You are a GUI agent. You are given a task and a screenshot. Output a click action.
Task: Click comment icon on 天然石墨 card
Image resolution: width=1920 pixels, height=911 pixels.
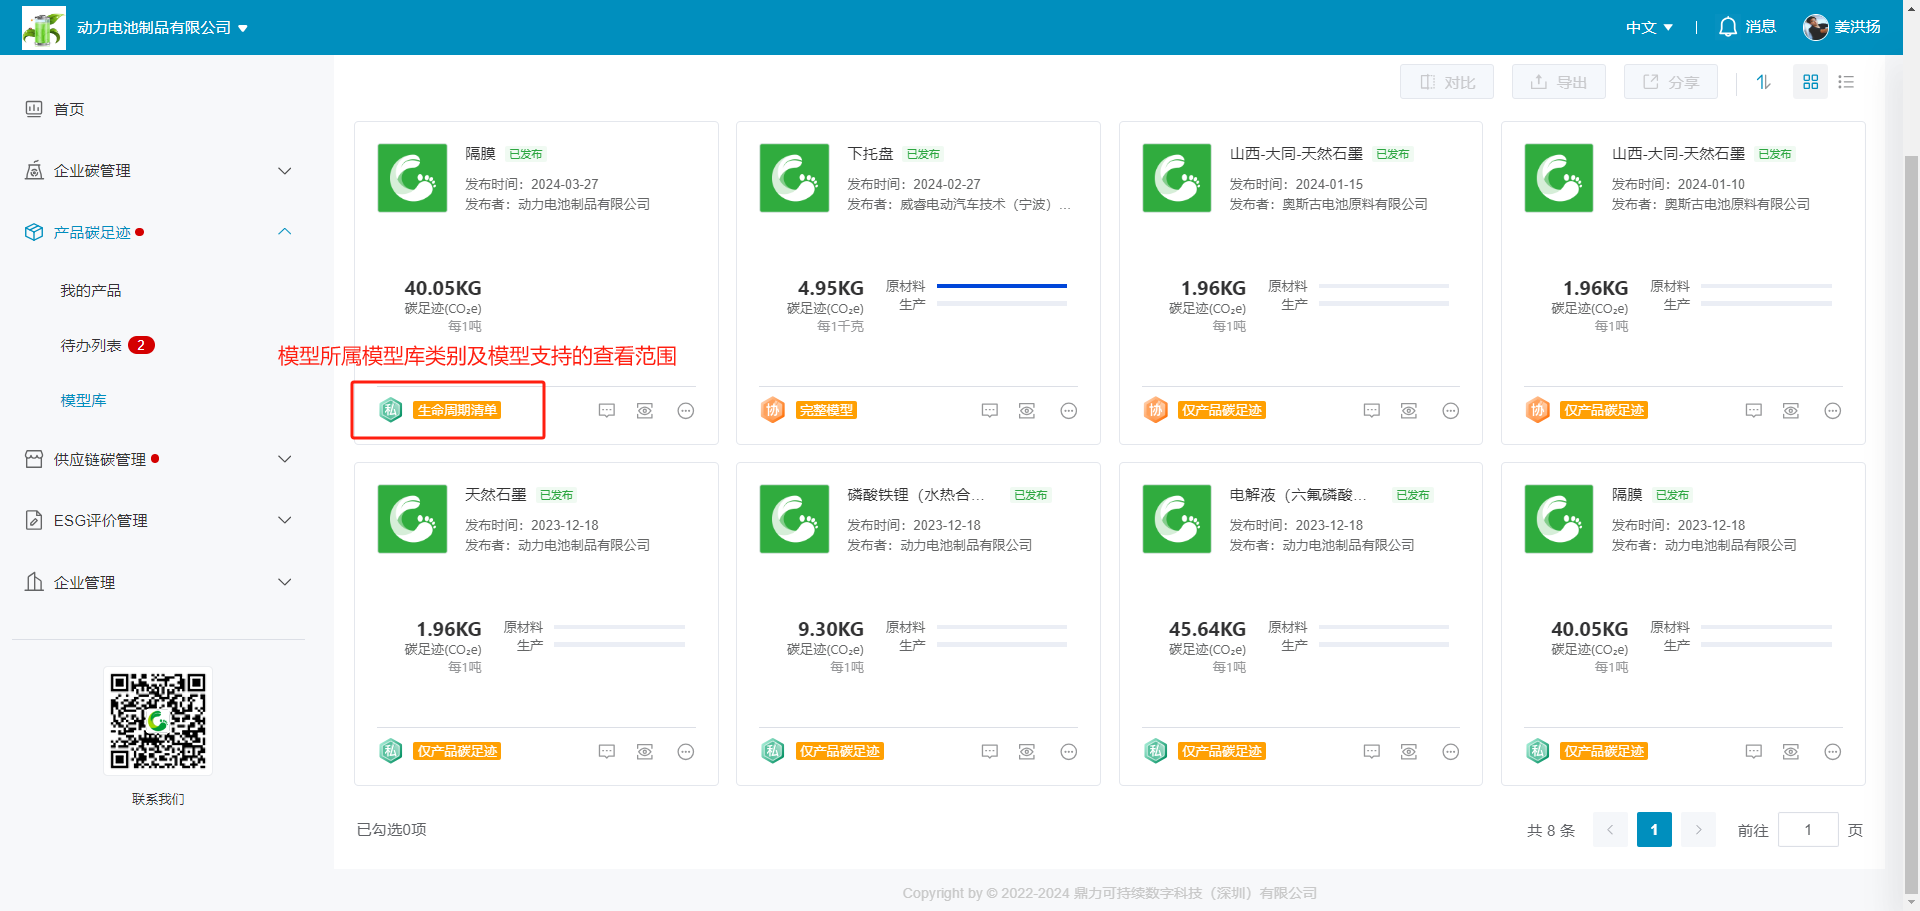606,752
